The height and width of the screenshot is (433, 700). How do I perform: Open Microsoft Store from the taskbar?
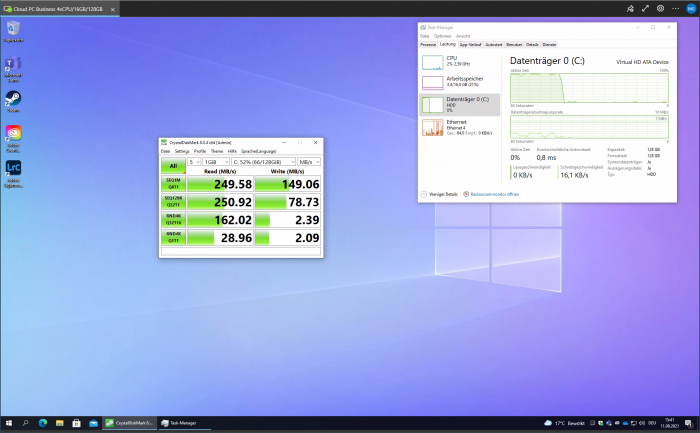point(76,423)
